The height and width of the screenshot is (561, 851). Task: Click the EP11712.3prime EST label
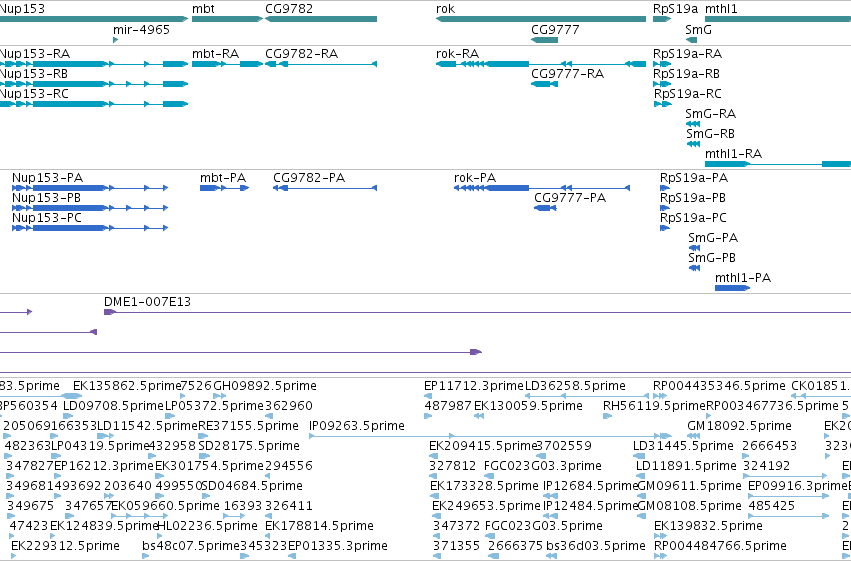[x=474, y=386]
